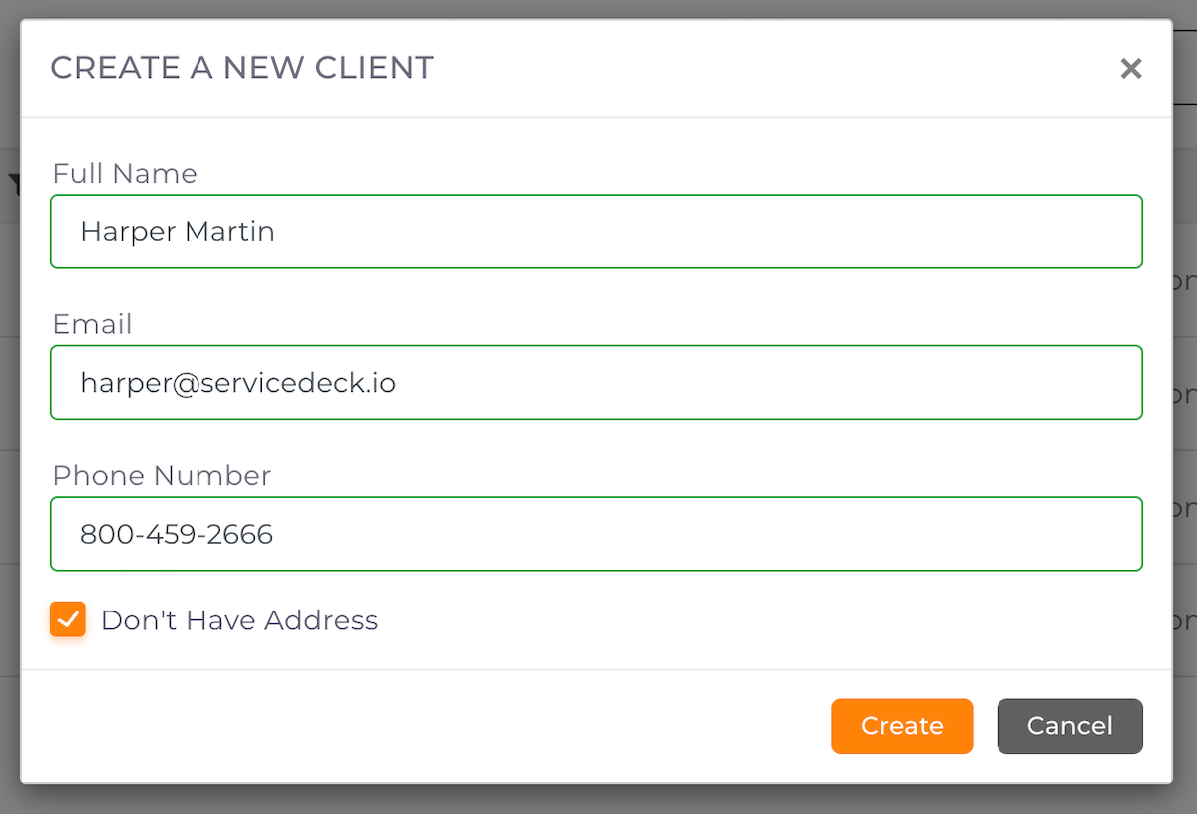Click the Don't Have Address label text
The height and width of the screenshot is (814, 1197).
239,620
